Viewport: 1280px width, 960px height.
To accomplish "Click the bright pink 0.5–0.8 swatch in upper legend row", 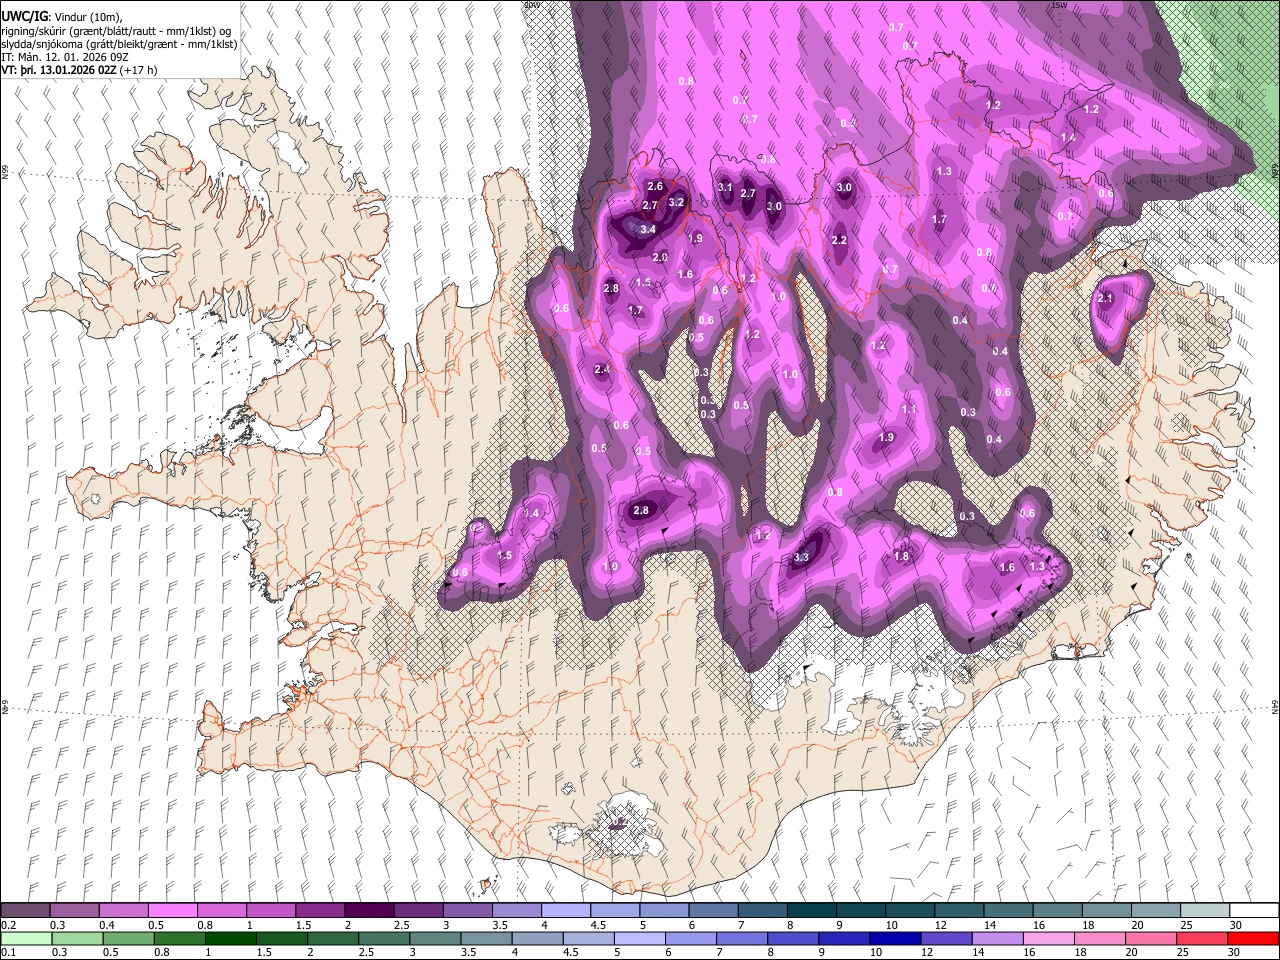I will tap(172, 911).
